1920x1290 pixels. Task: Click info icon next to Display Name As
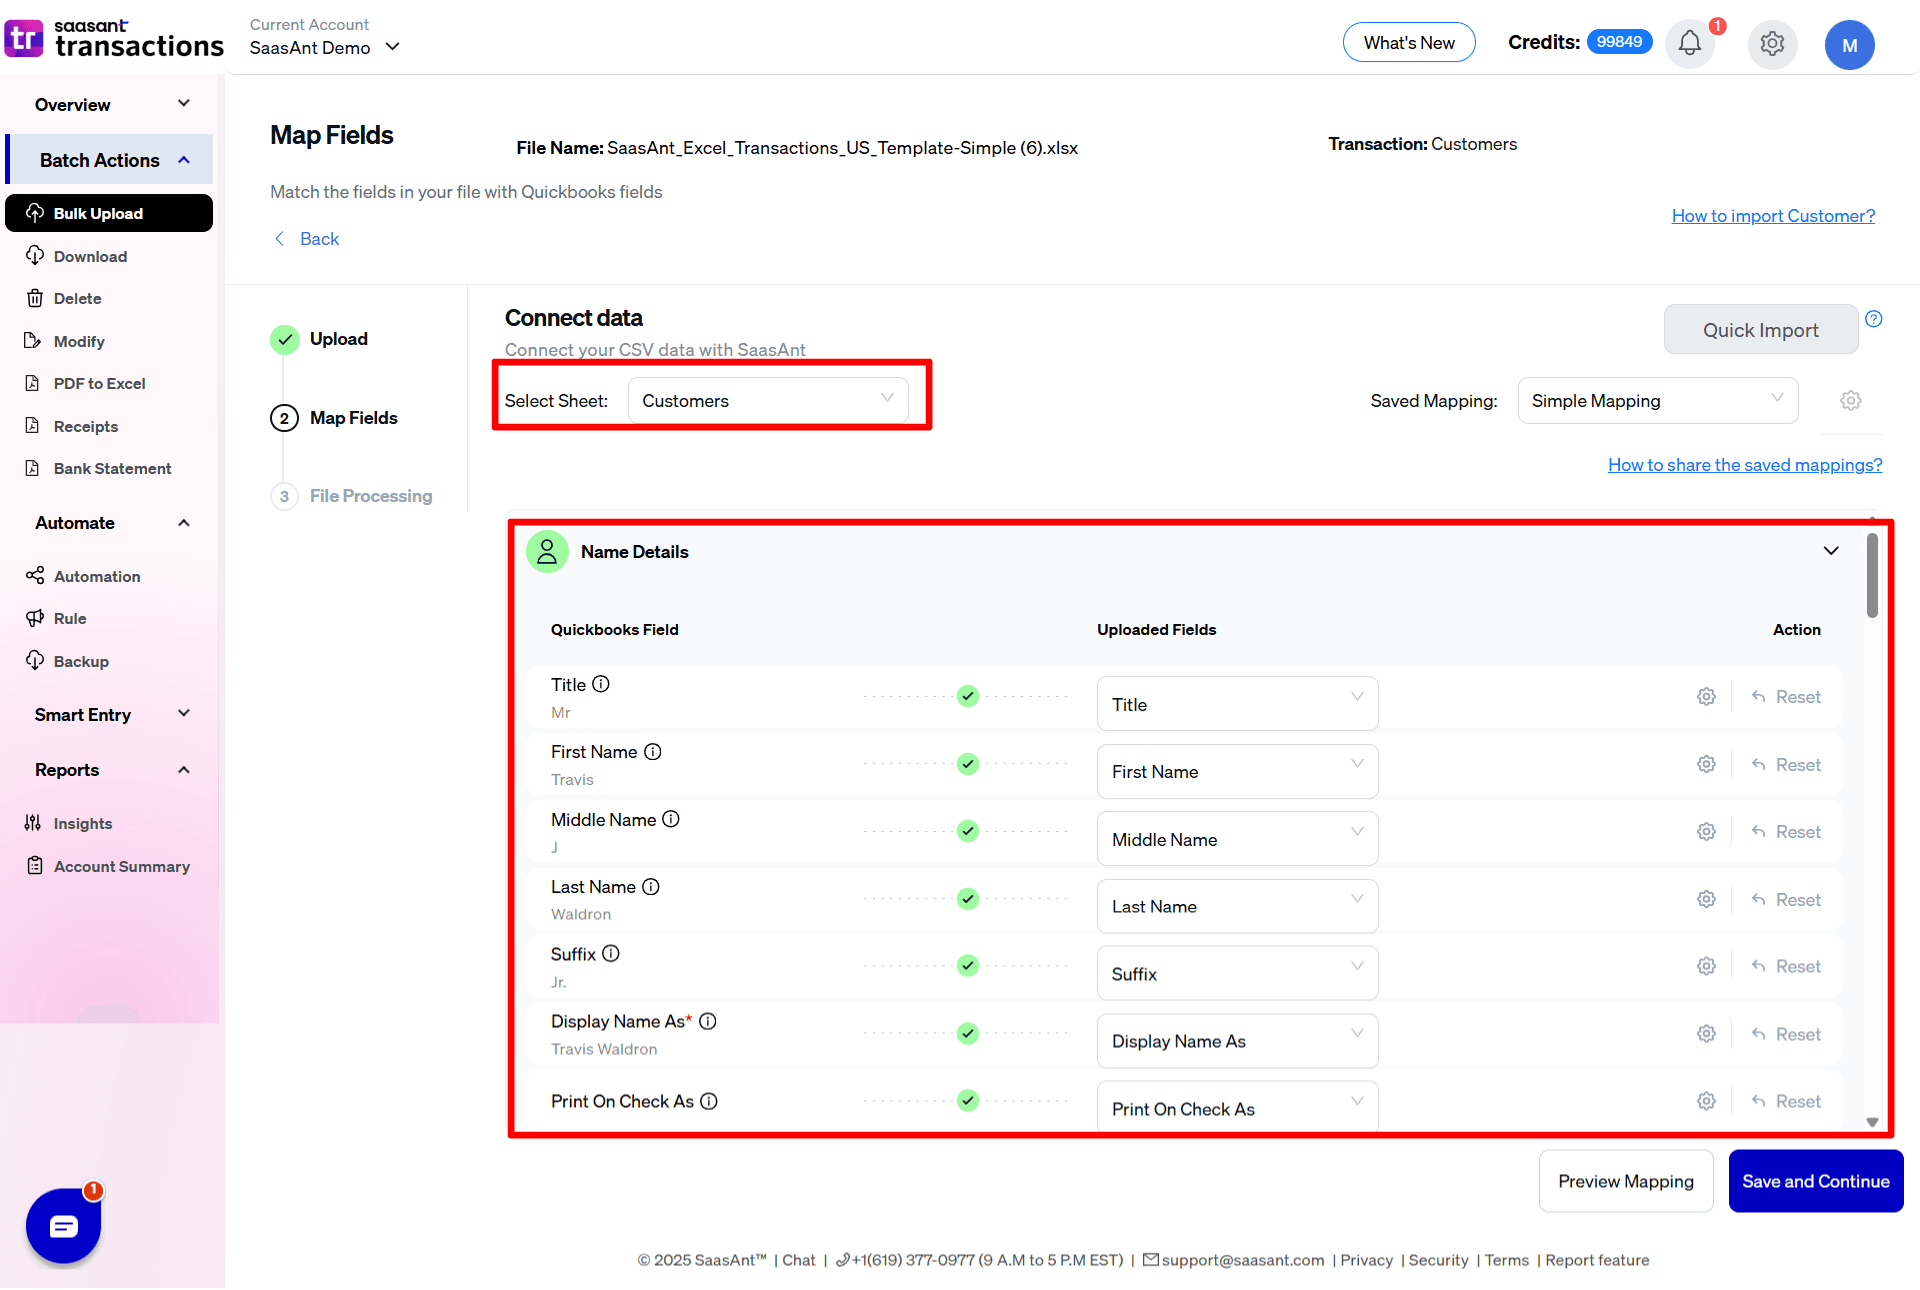[708, 1022]
